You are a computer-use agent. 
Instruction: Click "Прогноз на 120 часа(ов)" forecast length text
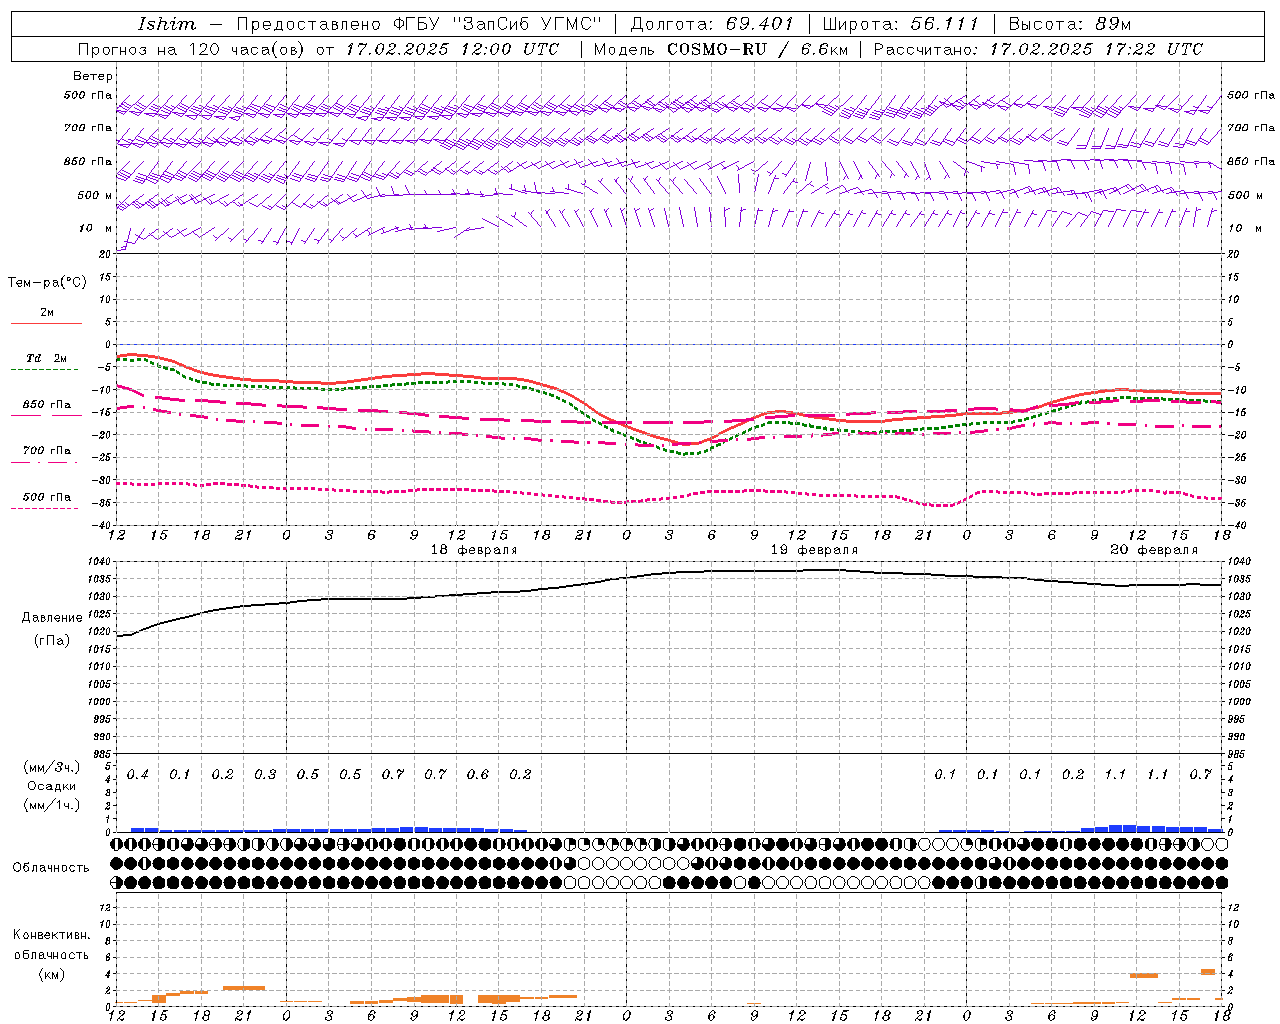pyautogui.click(x=192, y=49)
